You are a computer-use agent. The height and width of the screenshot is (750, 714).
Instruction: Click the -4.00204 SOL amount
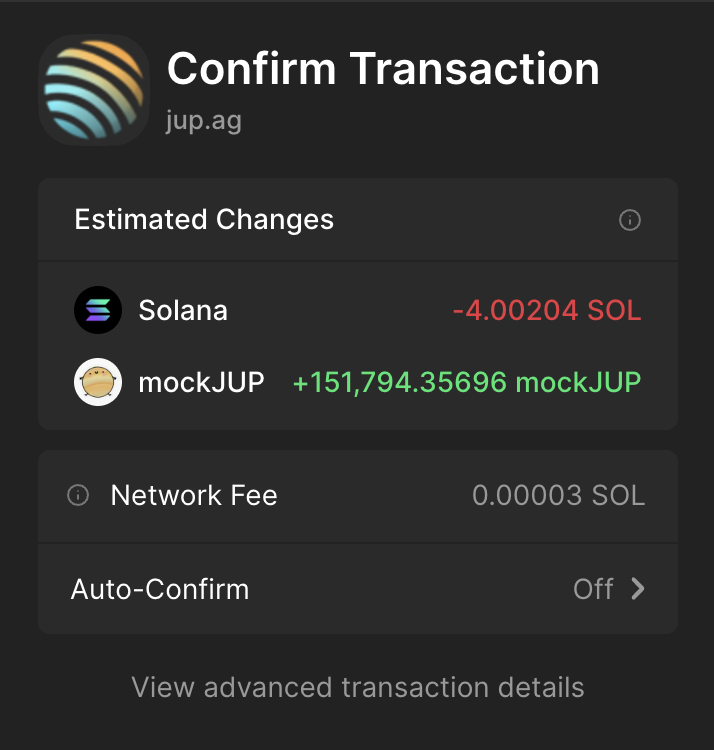click(x=547, y=310)
